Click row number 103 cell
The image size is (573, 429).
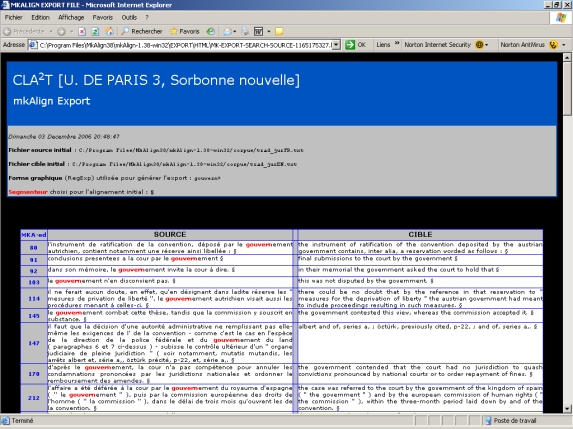click(34, 282)
